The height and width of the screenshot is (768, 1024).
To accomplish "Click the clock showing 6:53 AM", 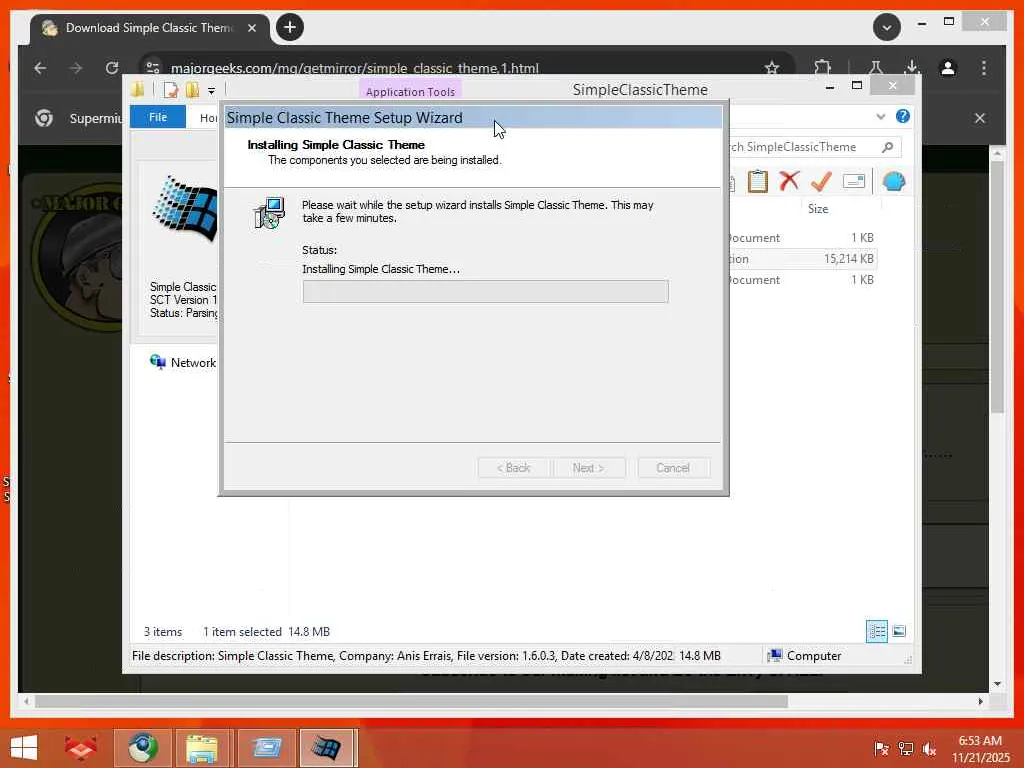I will tap(980, 741).
